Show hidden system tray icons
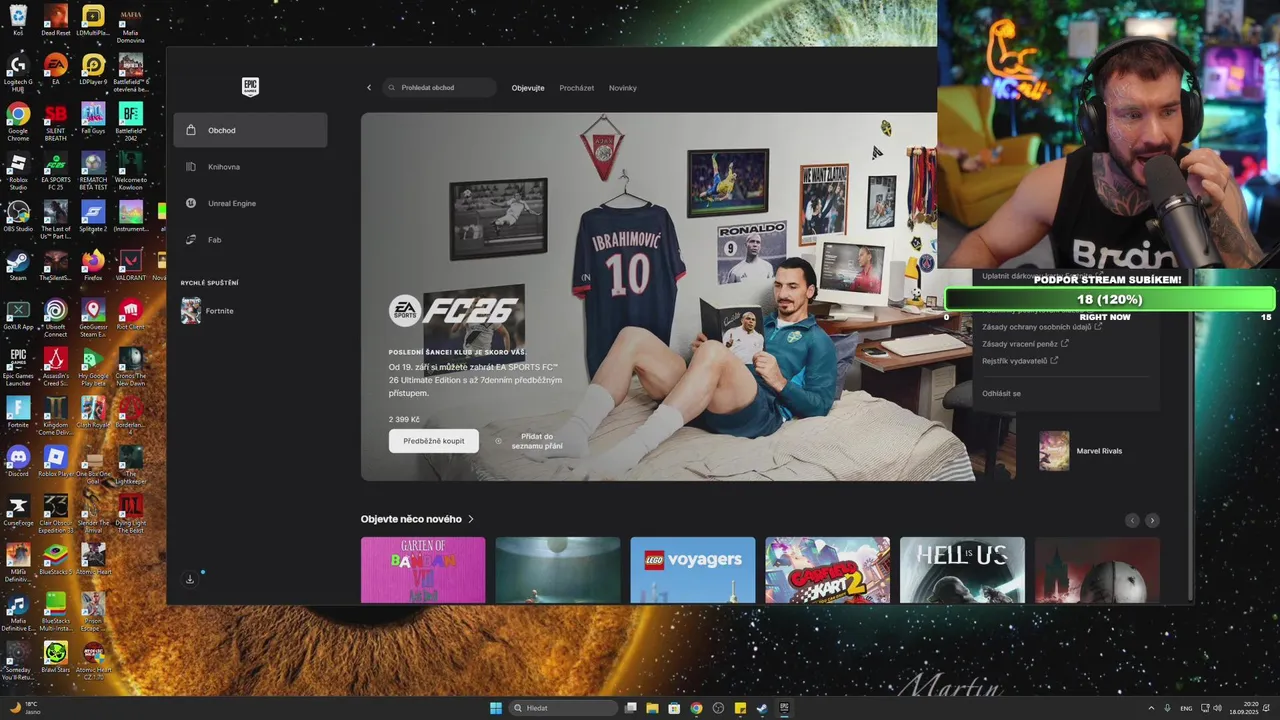This screenshot has height=720, width=1280. [x=1150, y=708]
